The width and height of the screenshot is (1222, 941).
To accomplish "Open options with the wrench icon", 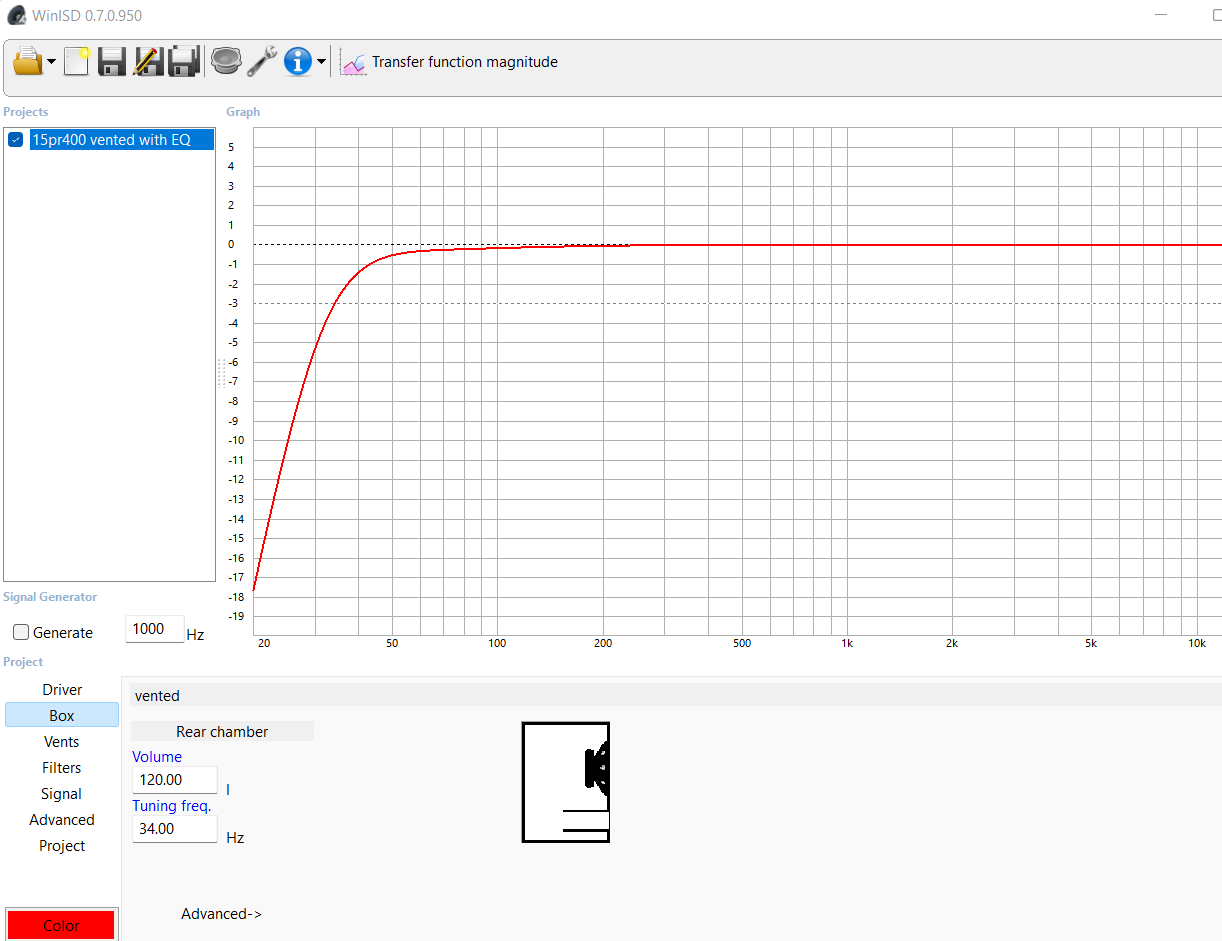I will tap(262, 62).
